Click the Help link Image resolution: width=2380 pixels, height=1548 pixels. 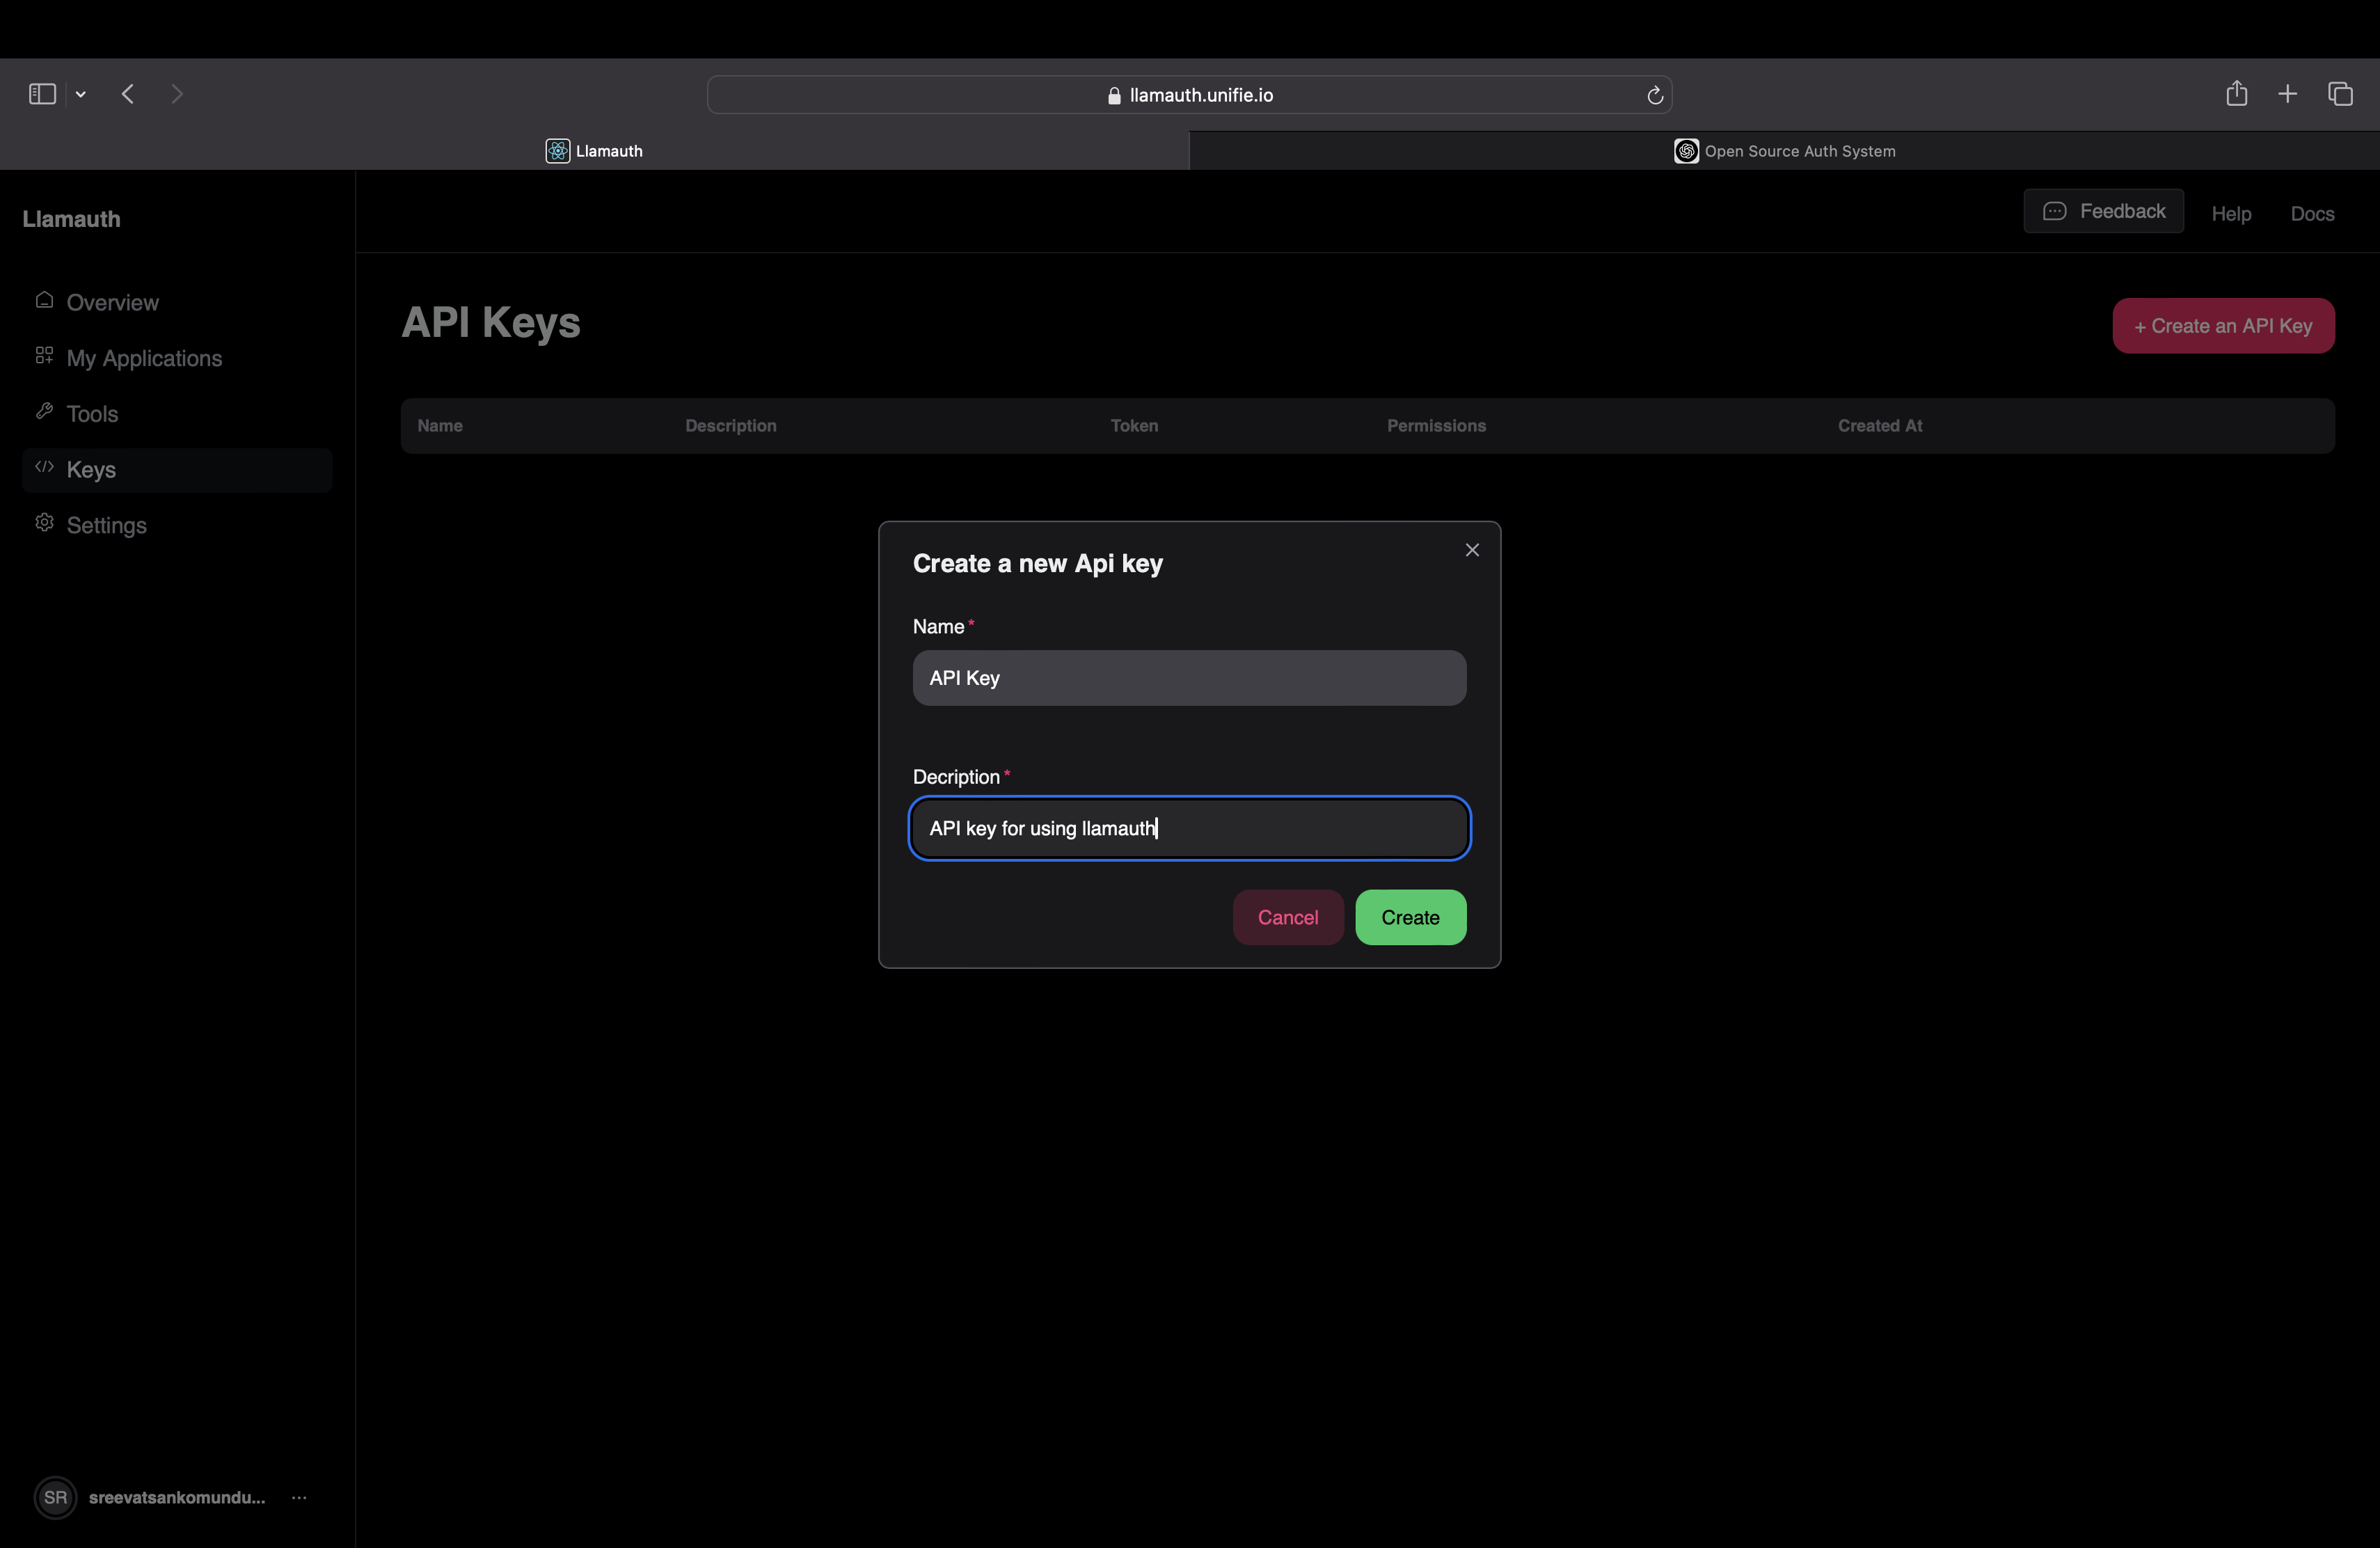(2231, 214)
